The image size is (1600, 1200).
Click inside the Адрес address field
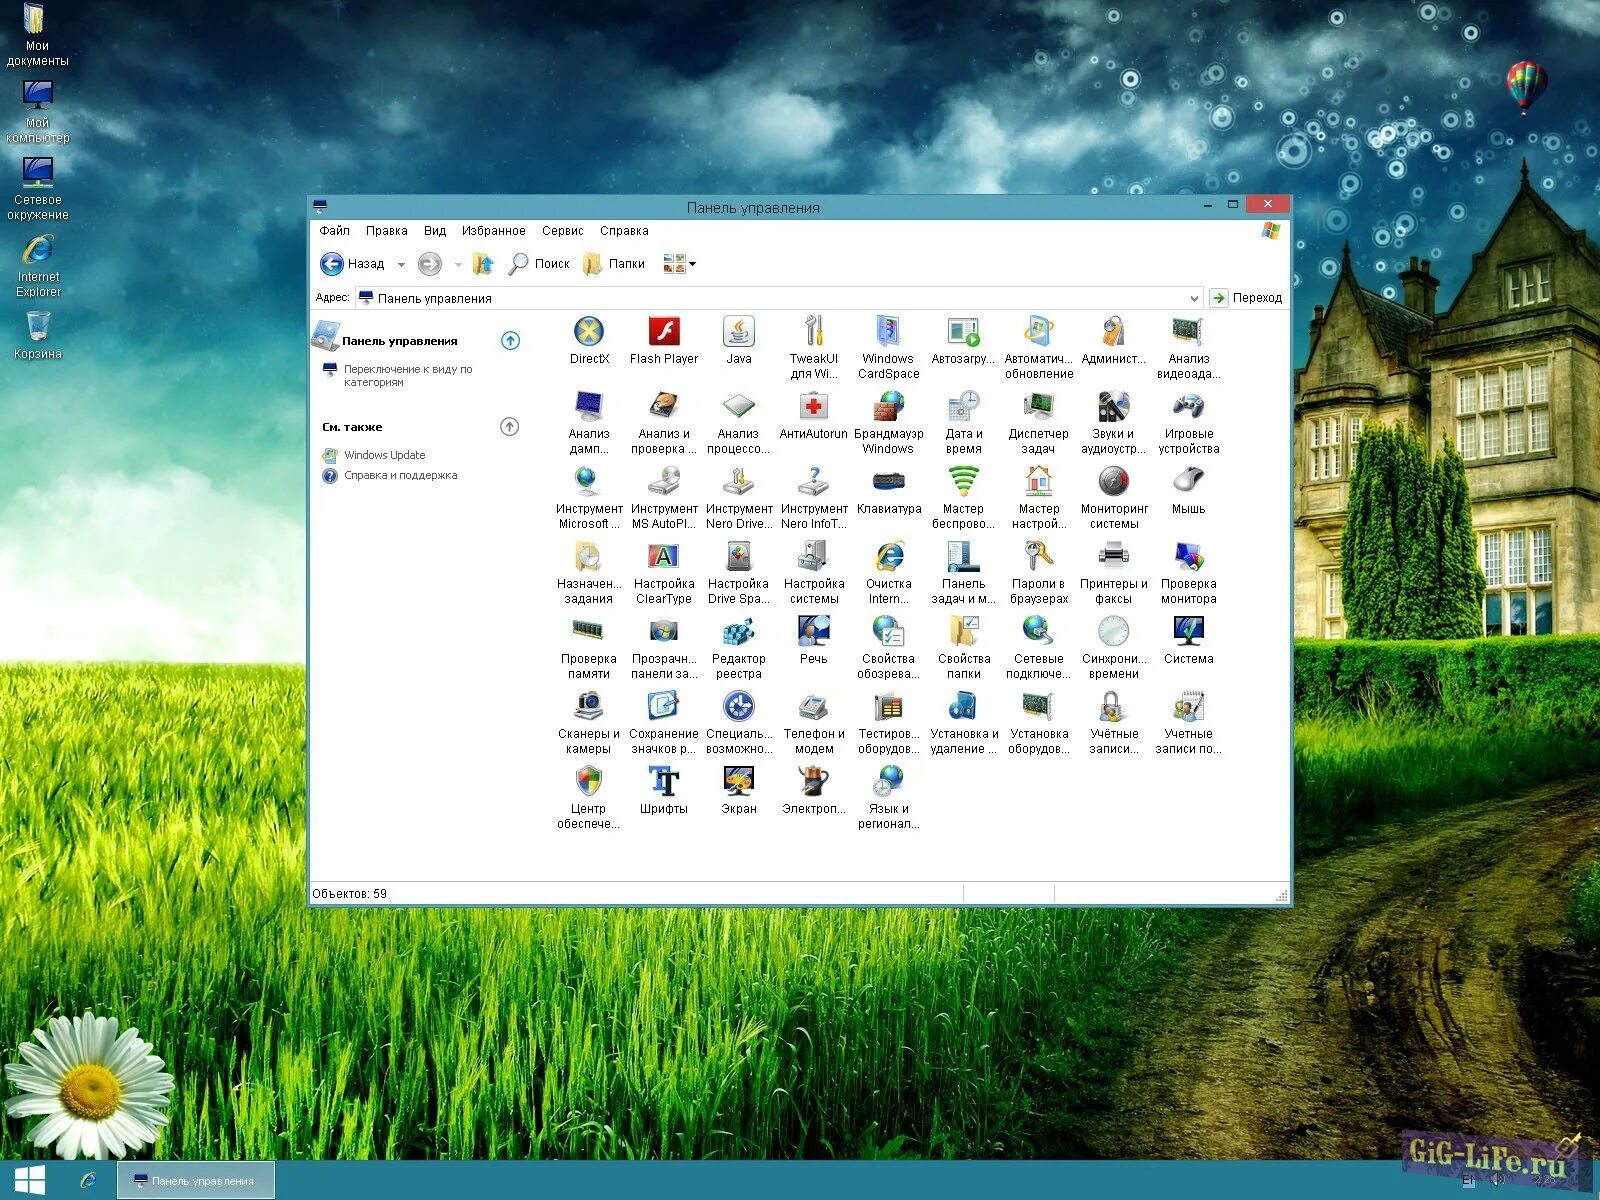[x=700, y=297]
